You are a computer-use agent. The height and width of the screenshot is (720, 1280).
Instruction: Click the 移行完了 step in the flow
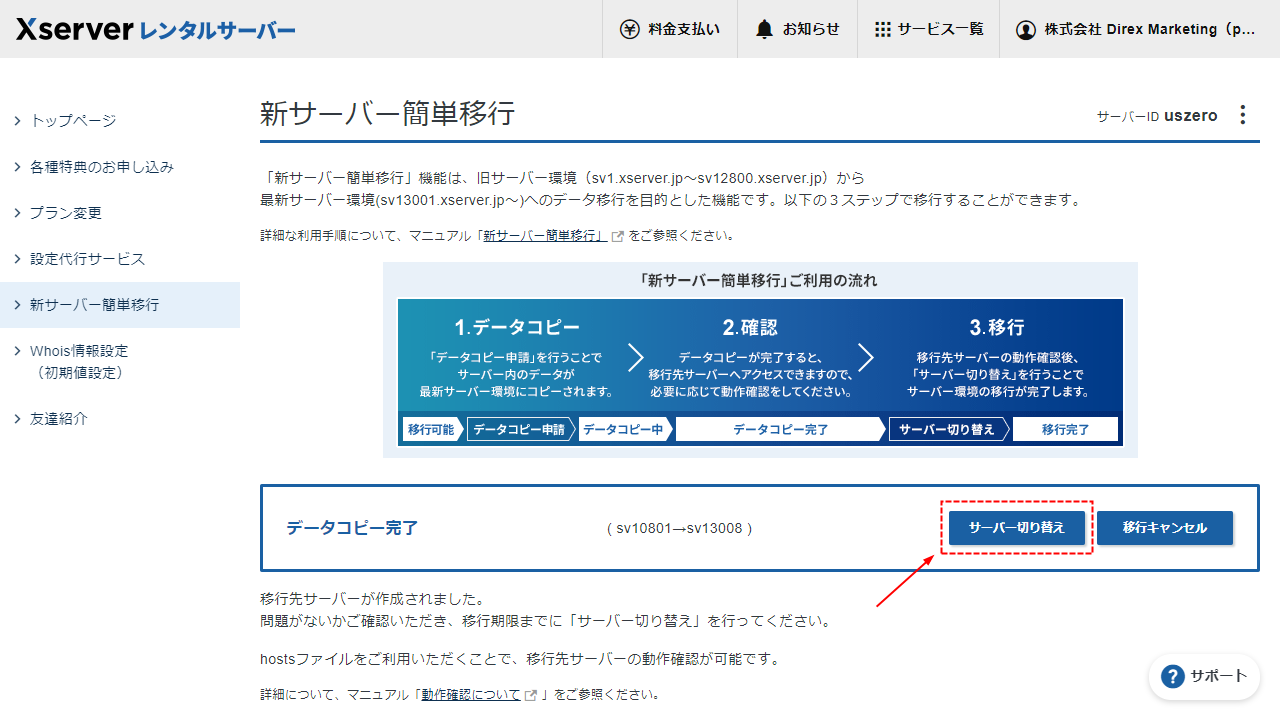[1065, 429]
